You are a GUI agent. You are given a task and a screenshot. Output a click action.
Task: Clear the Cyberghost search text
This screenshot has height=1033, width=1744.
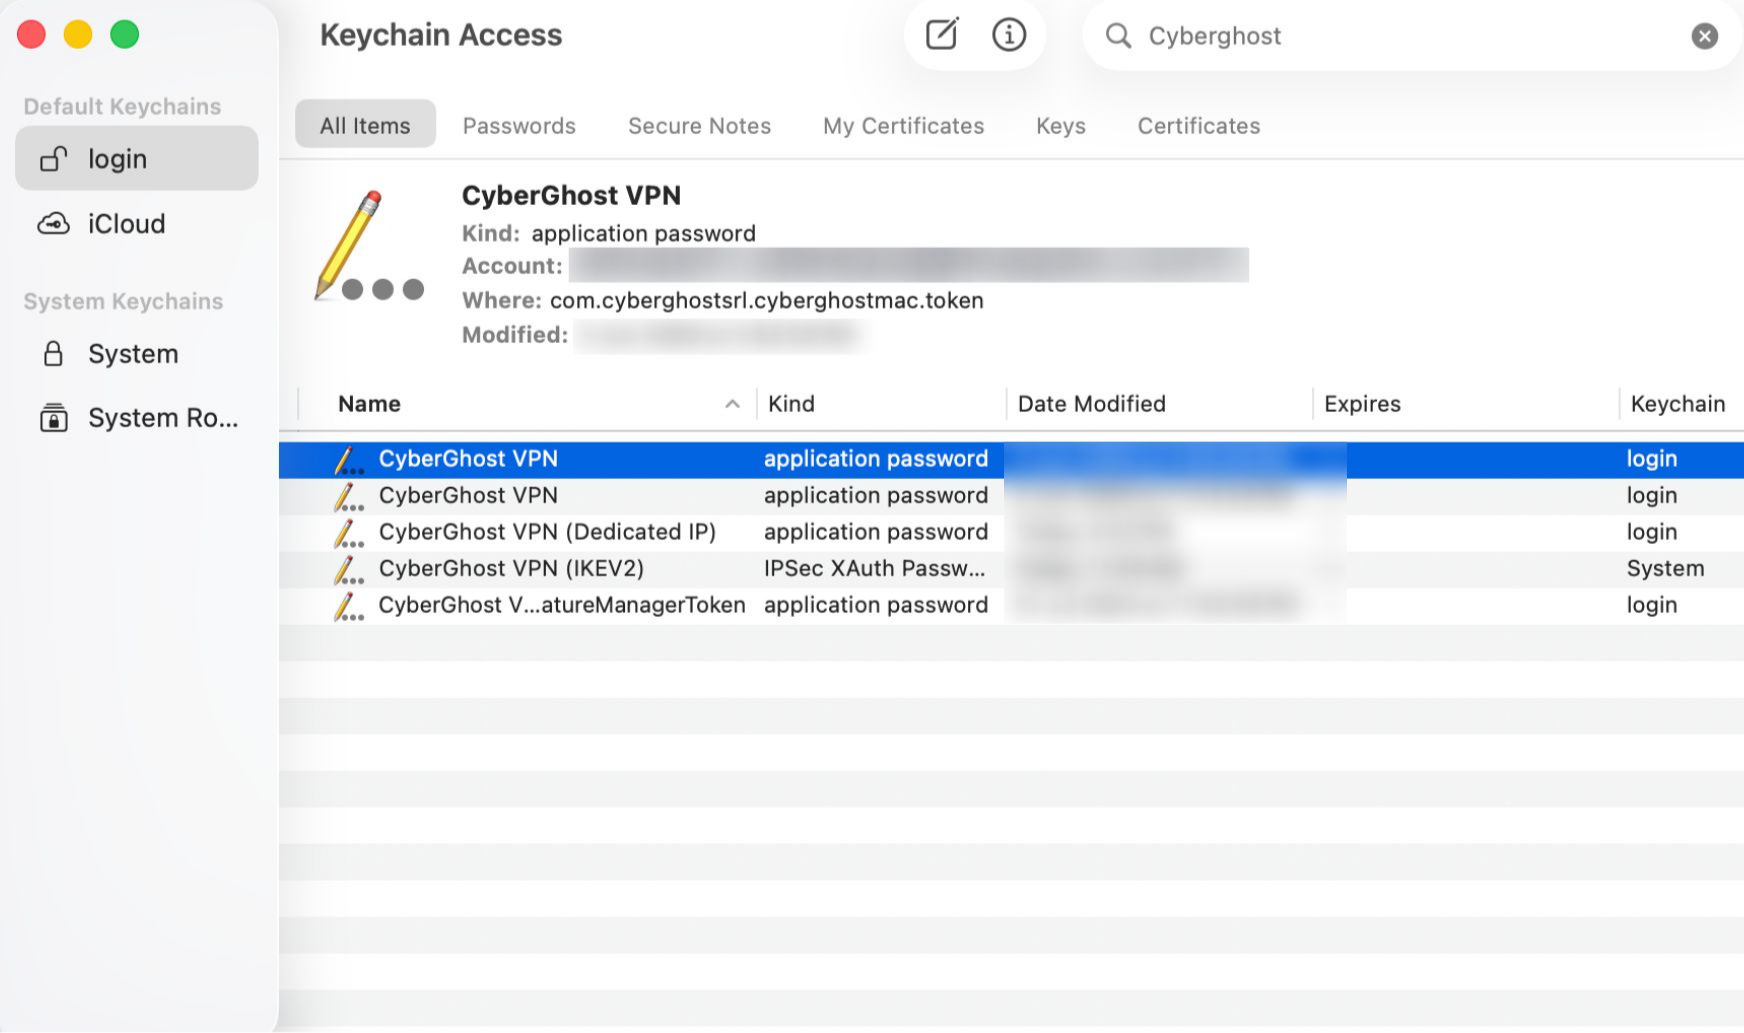(1704, 36)
